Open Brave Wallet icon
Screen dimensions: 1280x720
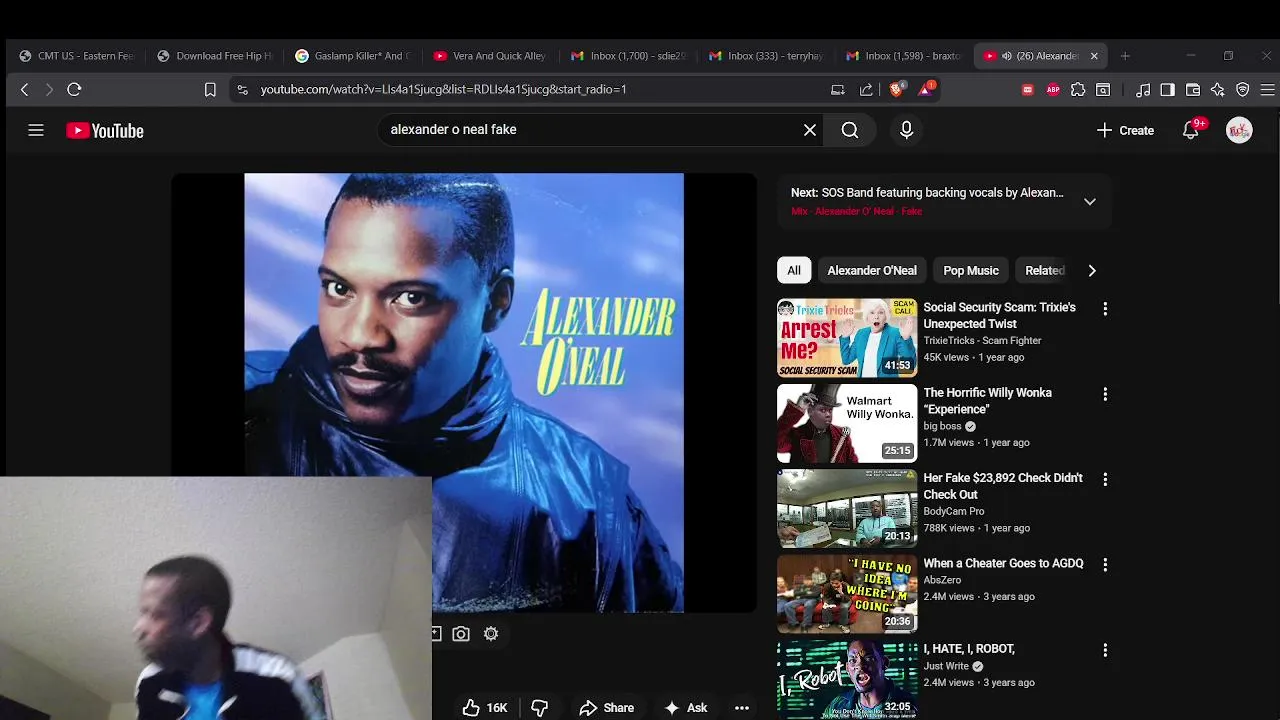1192,89
